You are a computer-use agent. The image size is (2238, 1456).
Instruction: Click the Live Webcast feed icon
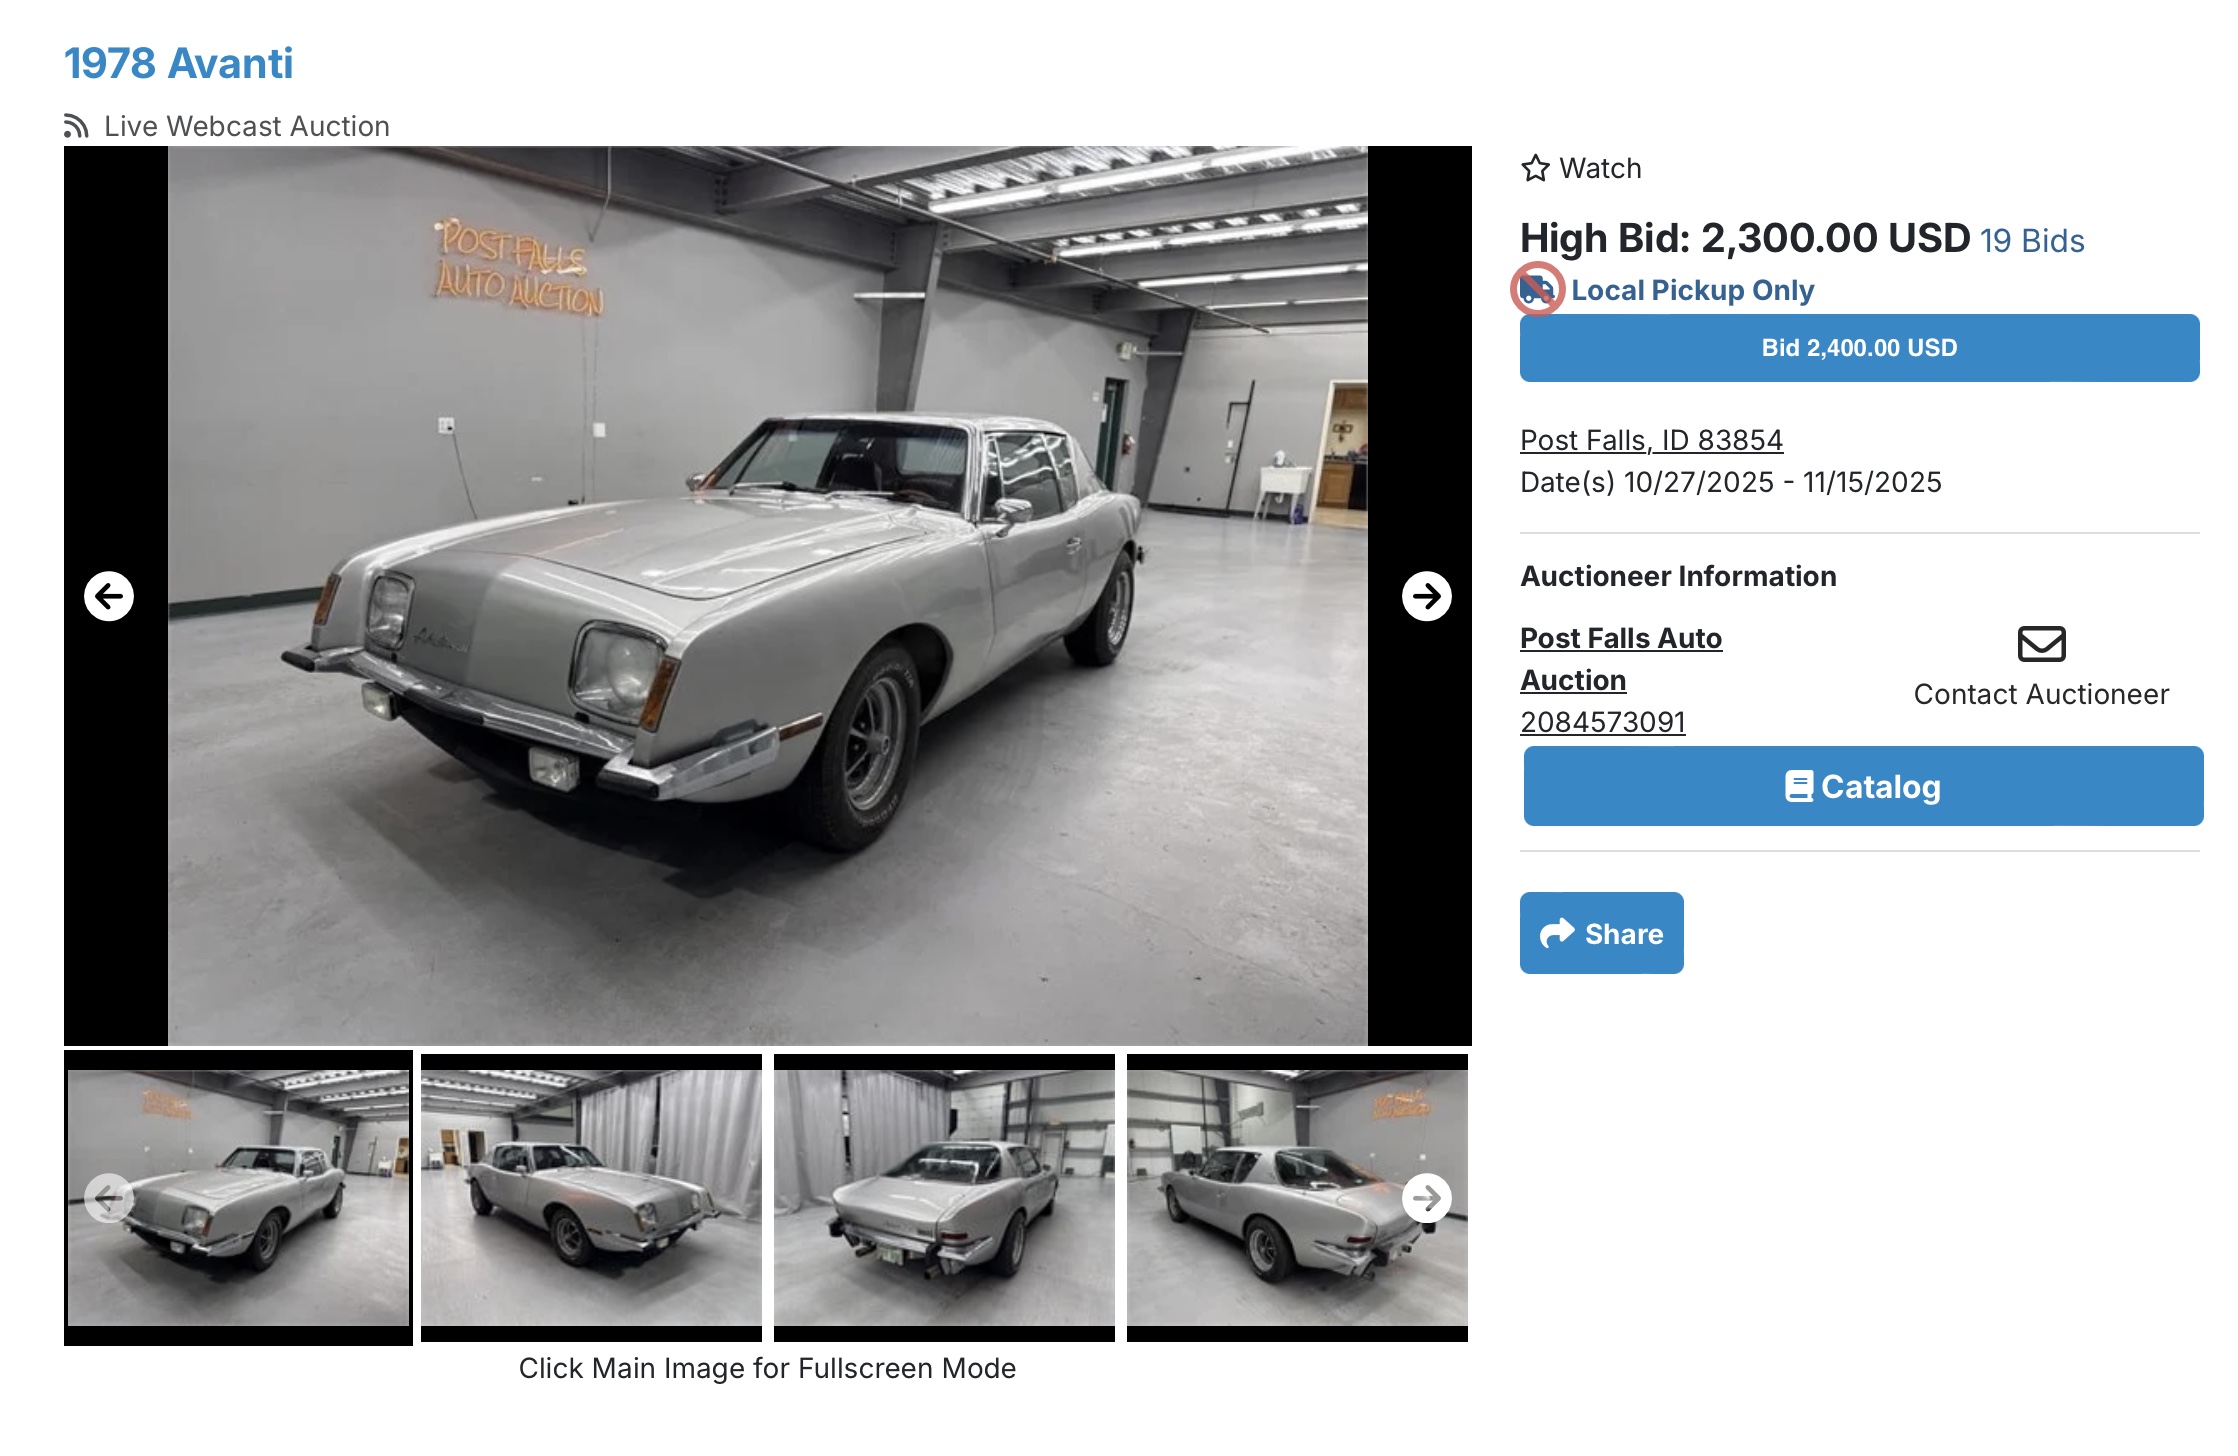[x=76, y=126]
